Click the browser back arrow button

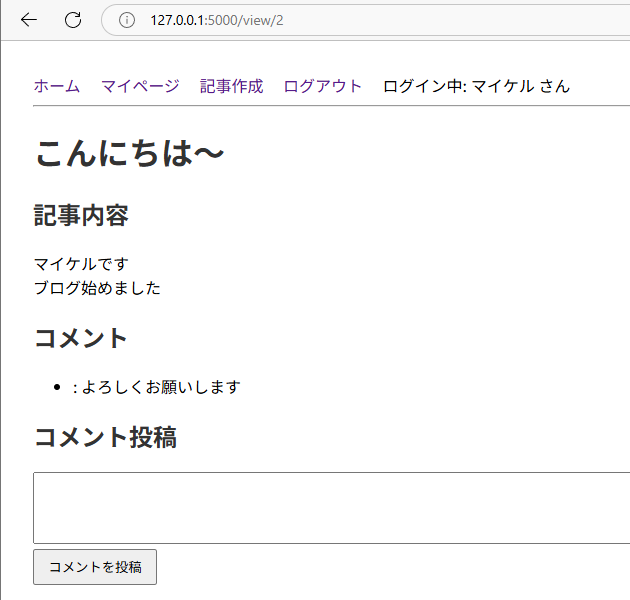pos(28,20)
